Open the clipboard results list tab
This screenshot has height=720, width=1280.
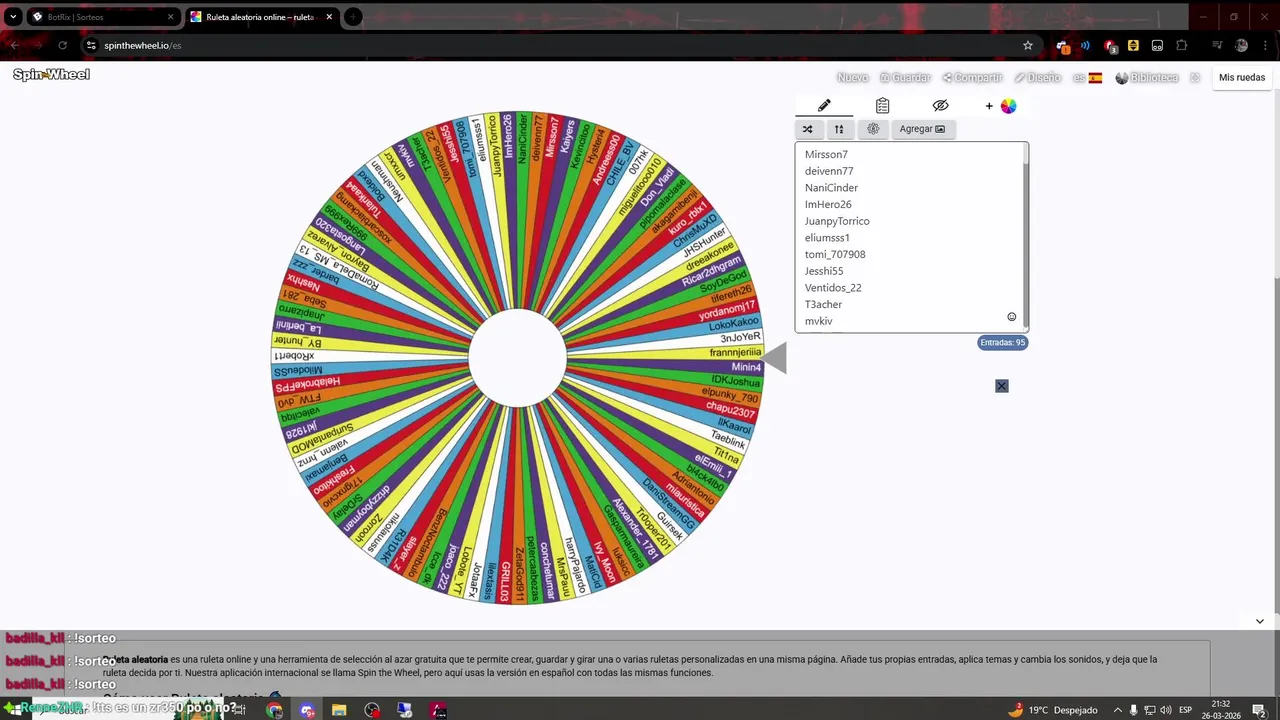point(882,106)
